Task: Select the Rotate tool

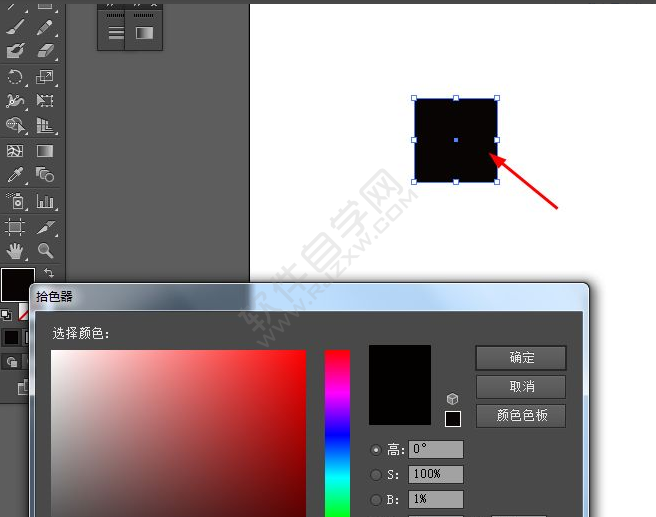Action: pyautogui.click(x=15, y=77)
